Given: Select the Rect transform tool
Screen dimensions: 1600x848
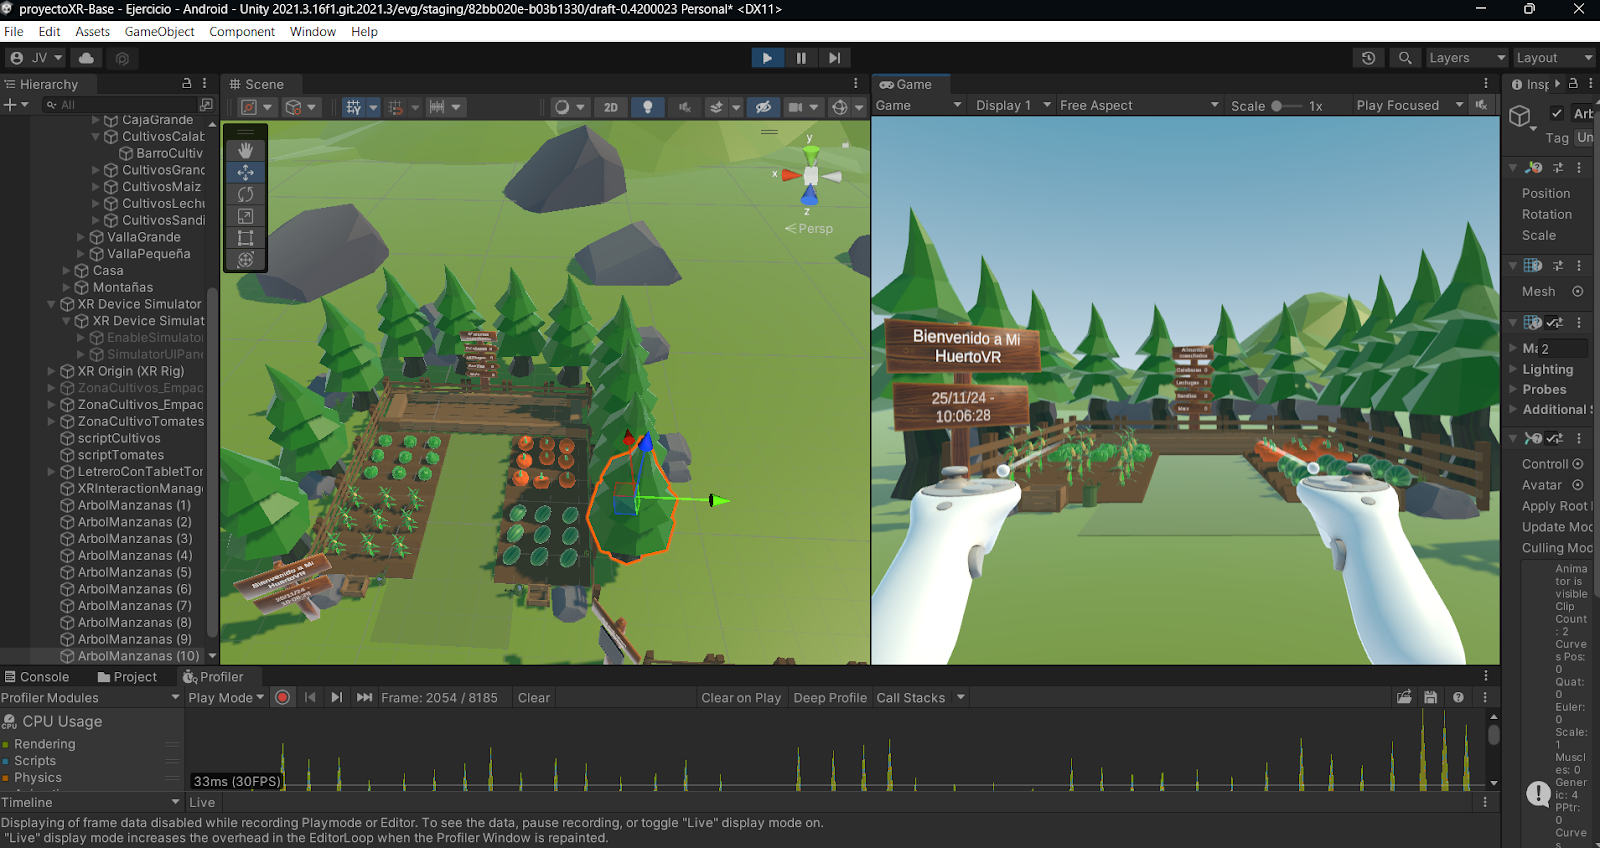Looking at the screenshot, I should [245, 238].
